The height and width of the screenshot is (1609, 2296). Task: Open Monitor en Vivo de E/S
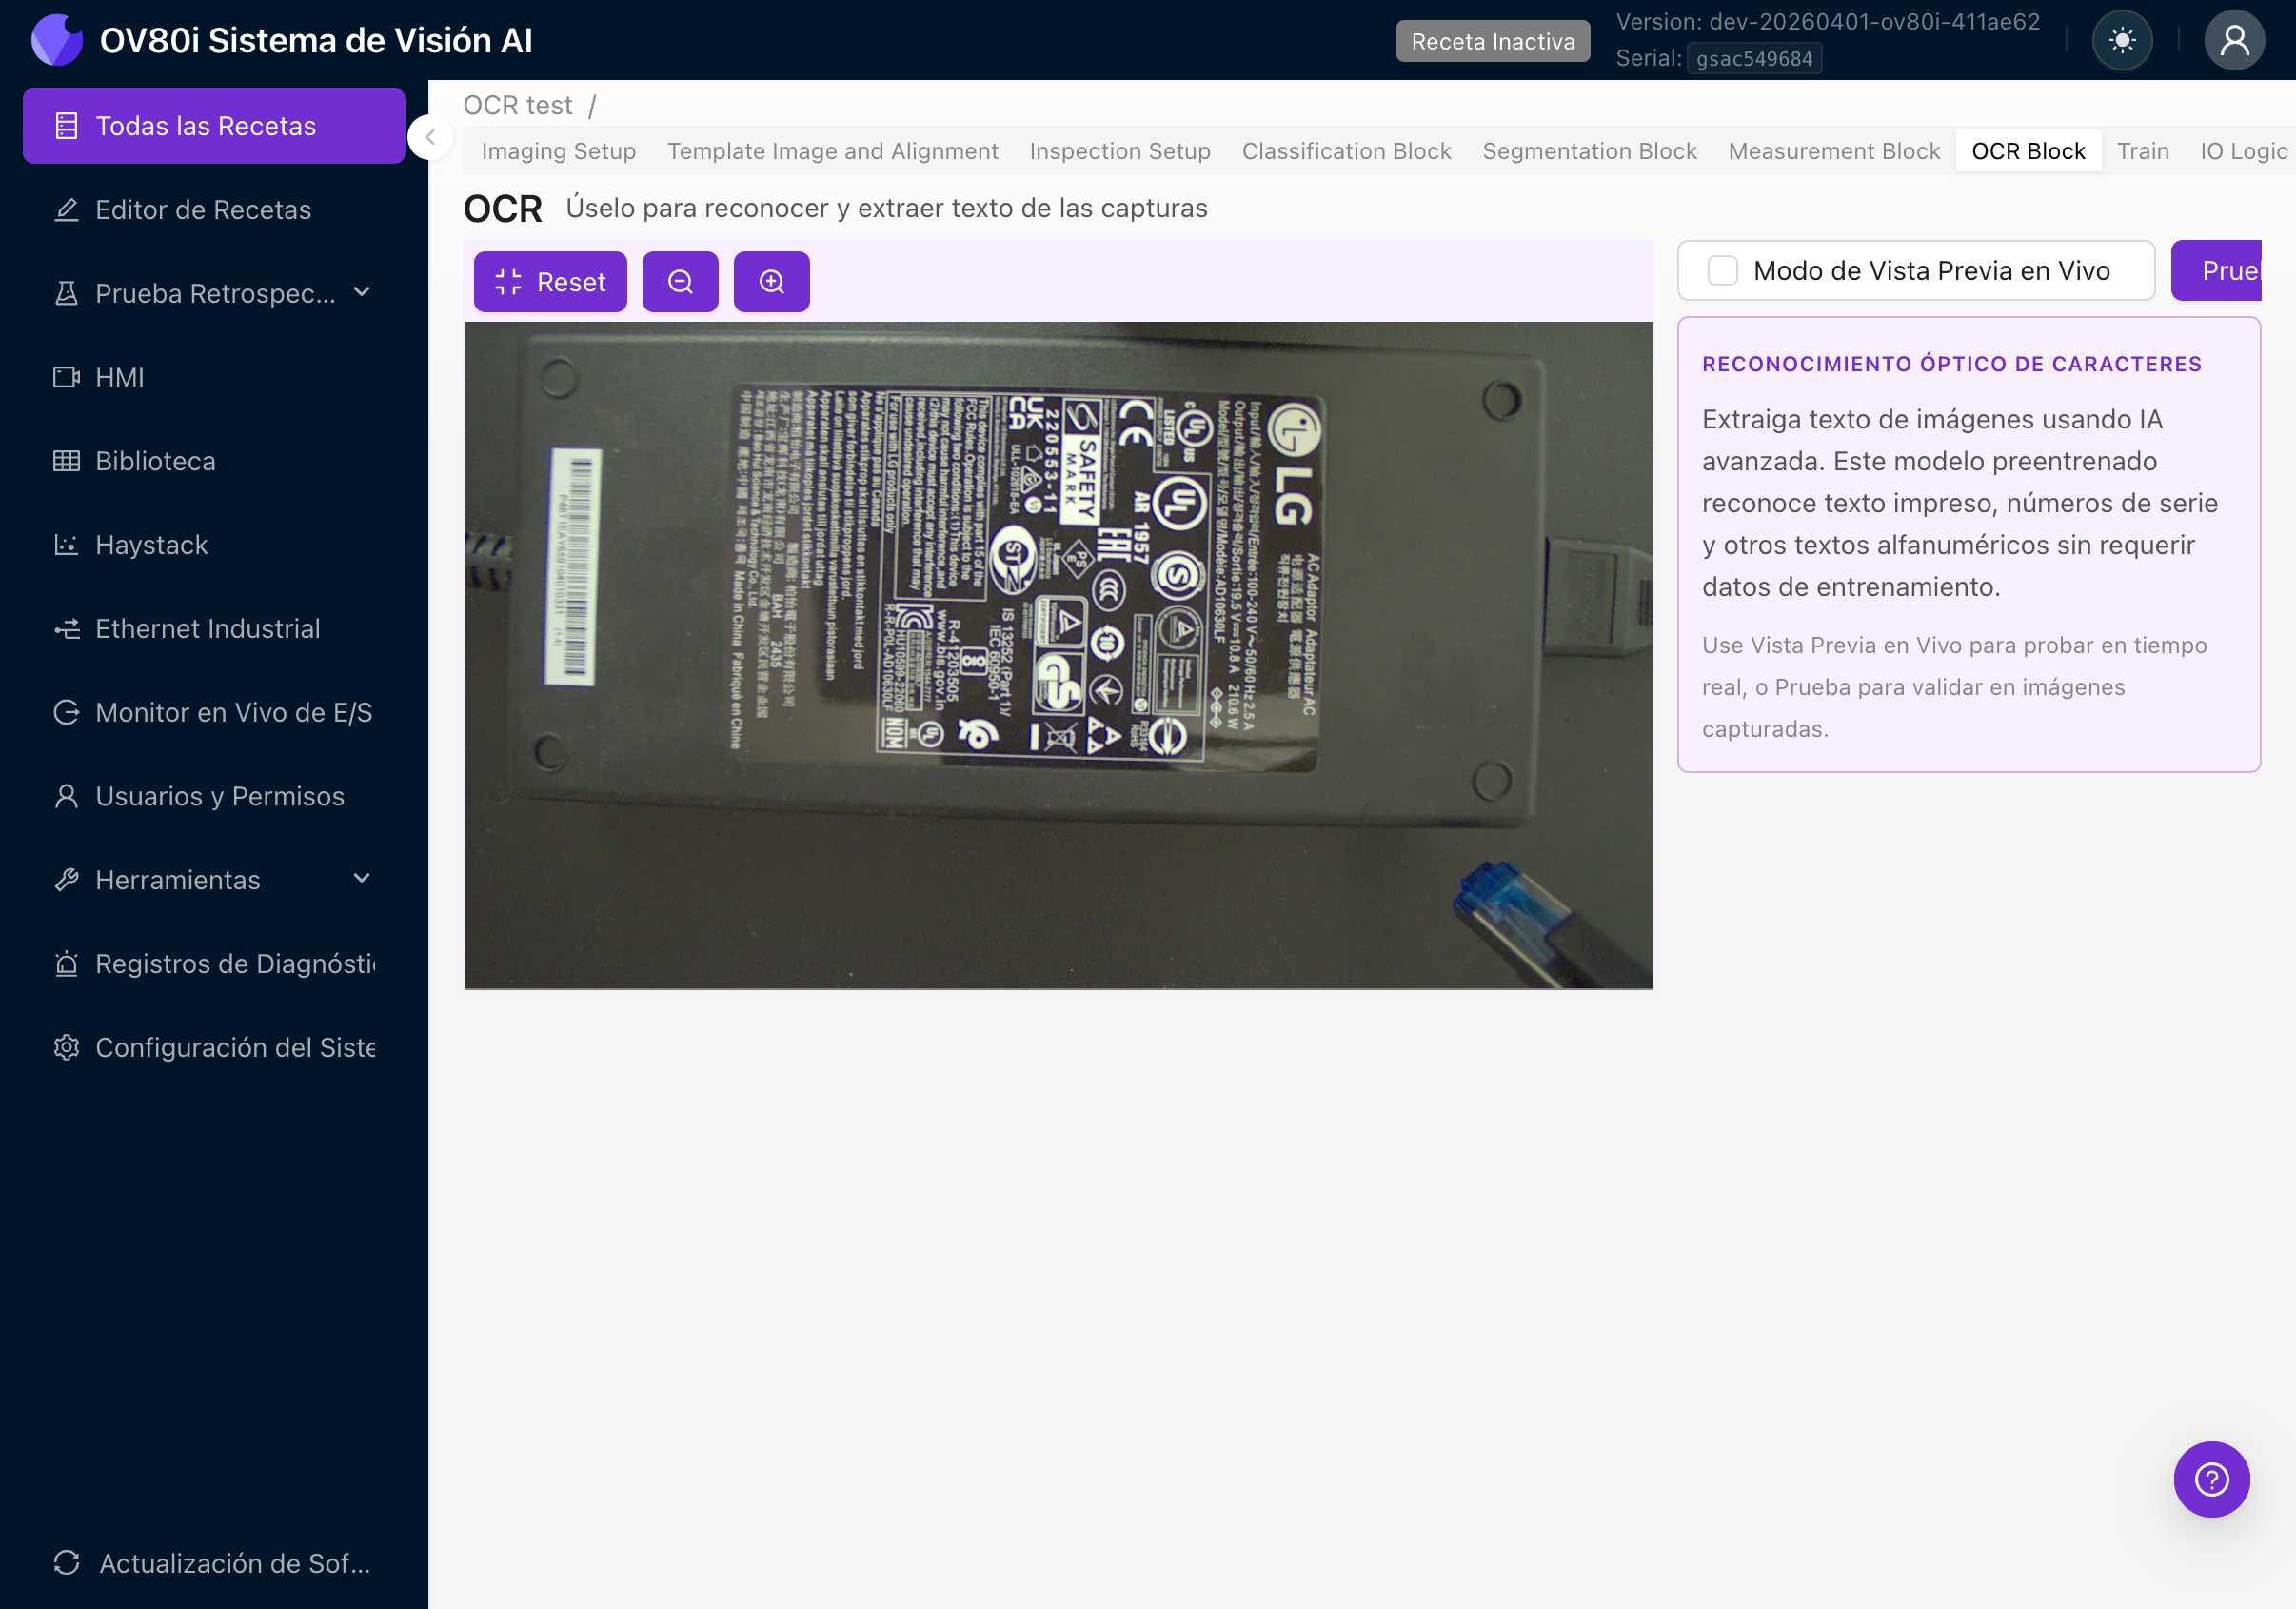point(233,712)
